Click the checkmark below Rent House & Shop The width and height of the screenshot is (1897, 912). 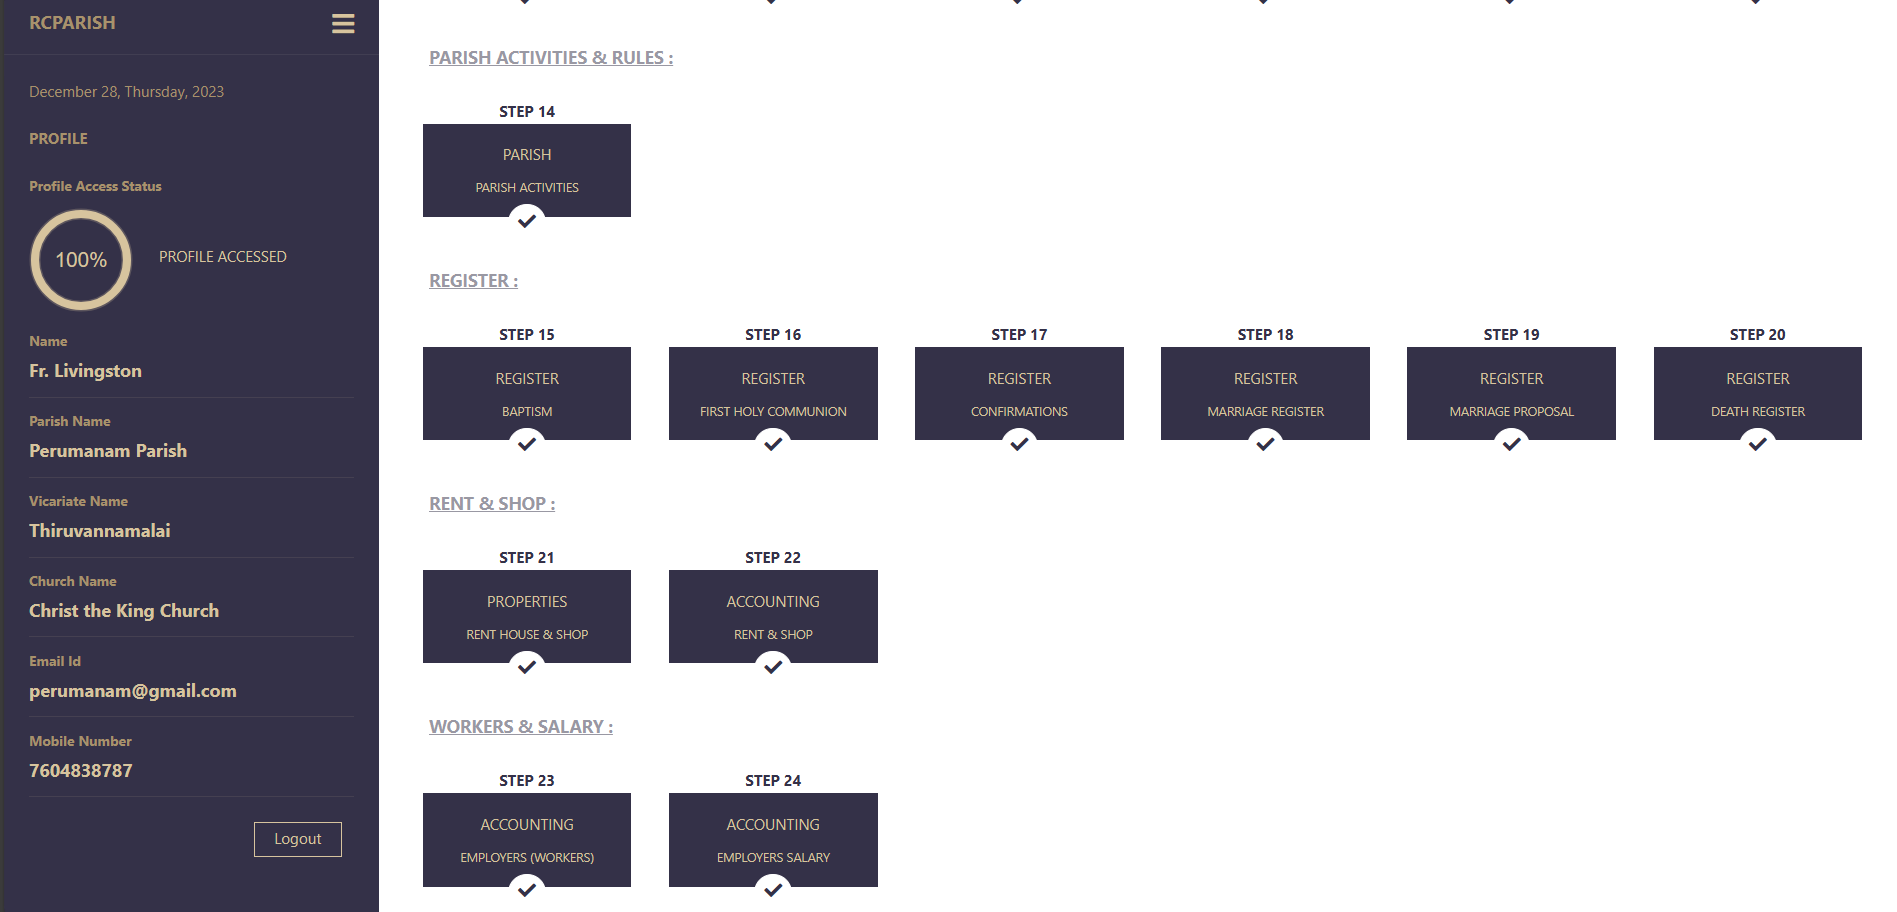point(527,666)
